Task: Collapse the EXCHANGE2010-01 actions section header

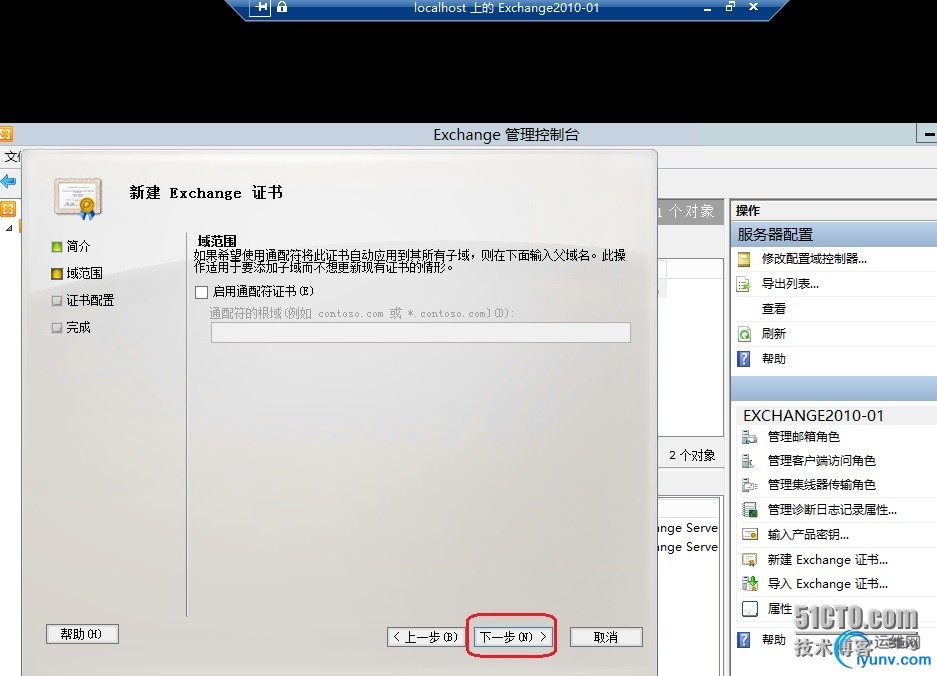Action: point(835,415)
